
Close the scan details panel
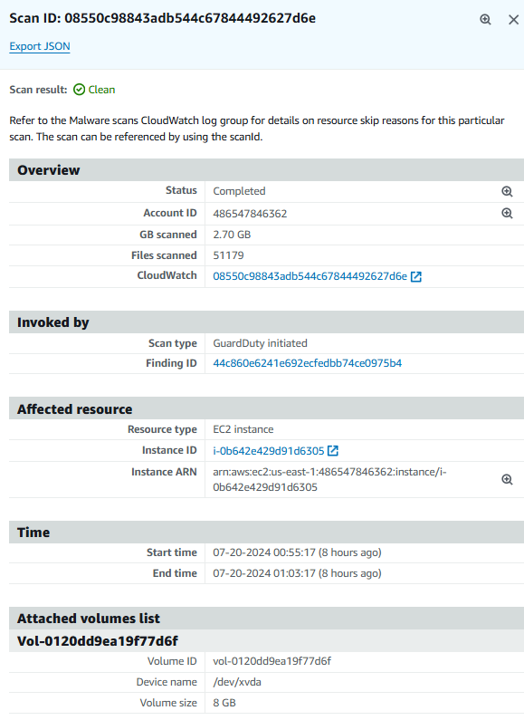coord(513,19)
